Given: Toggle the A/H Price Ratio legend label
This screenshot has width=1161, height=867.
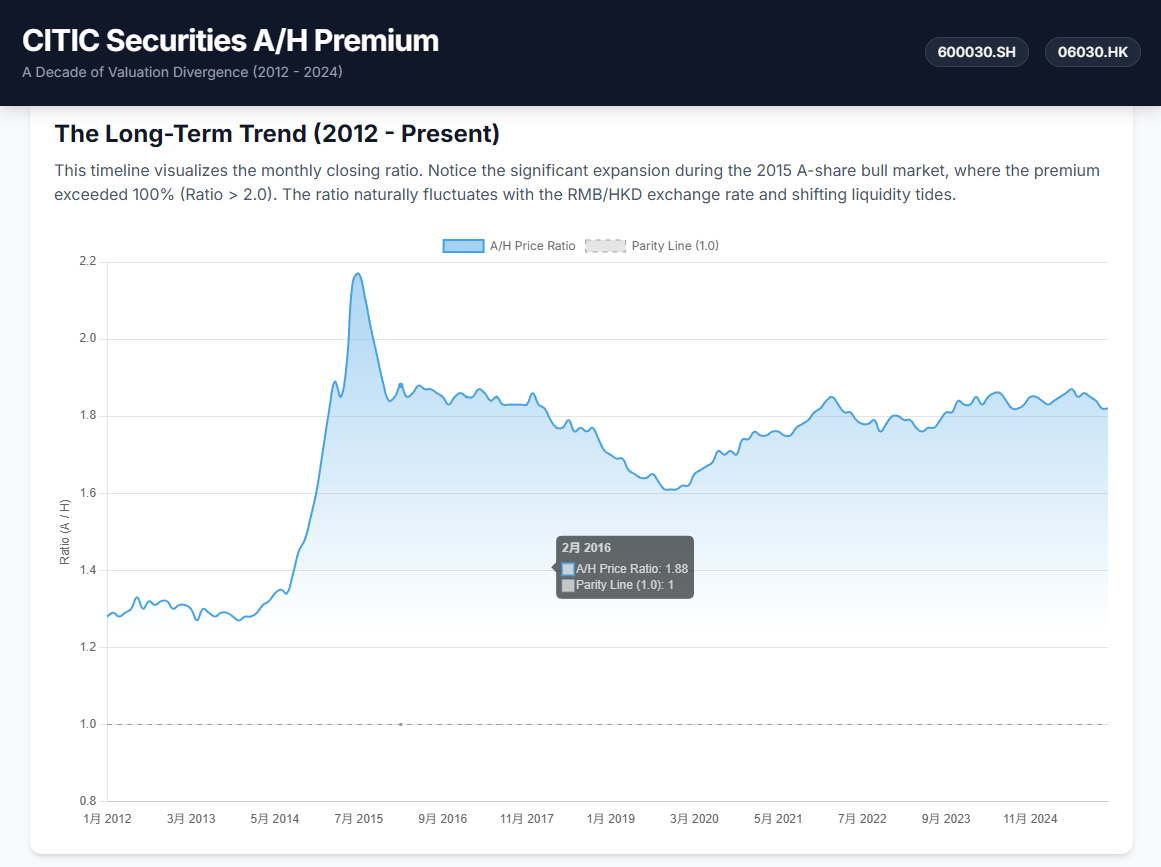Looking at the screenshot, I should [x=532, y=246].
